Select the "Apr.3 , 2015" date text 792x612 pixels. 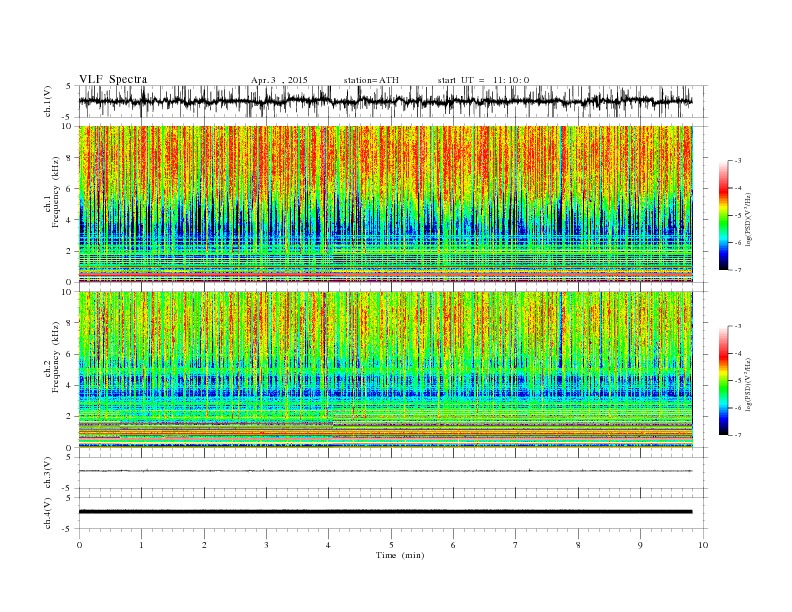[x=279, y=80]
